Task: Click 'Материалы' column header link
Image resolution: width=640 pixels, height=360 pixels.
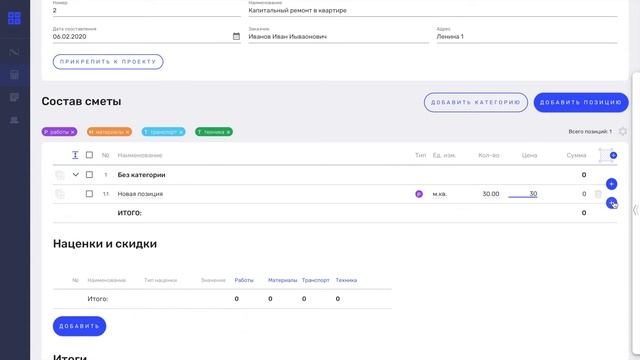Action: 282,280
